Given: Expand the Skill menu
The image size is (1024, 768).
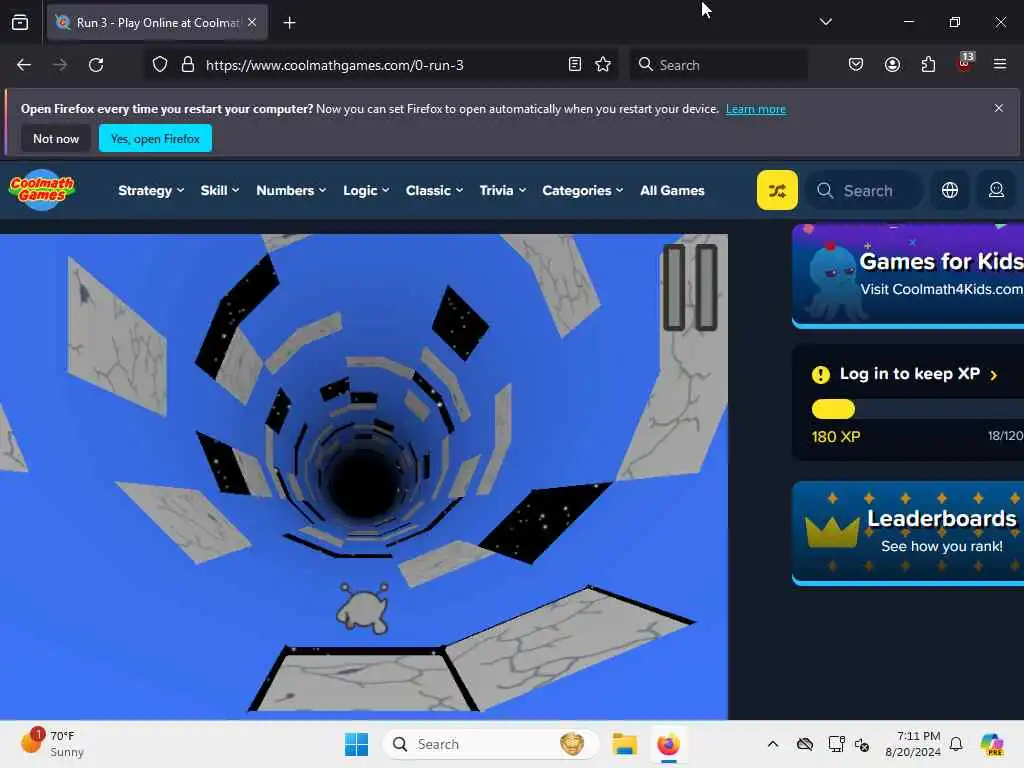Looking at the screenshot, I should 219,190.
